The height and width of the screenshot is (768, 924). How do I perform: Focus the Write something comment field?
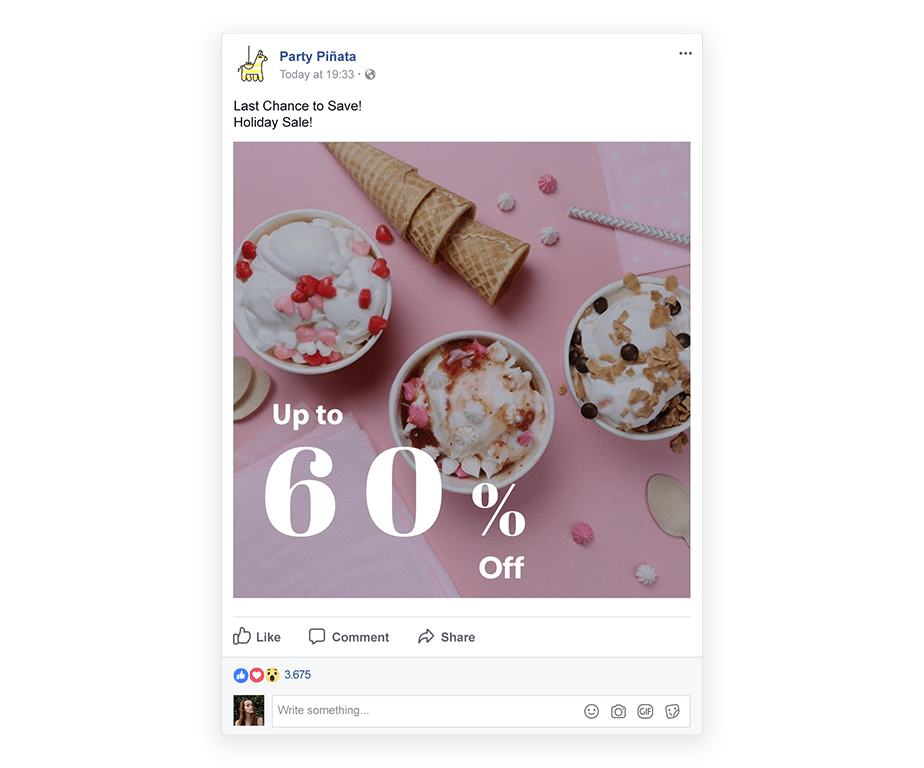(x=481, y=711)
